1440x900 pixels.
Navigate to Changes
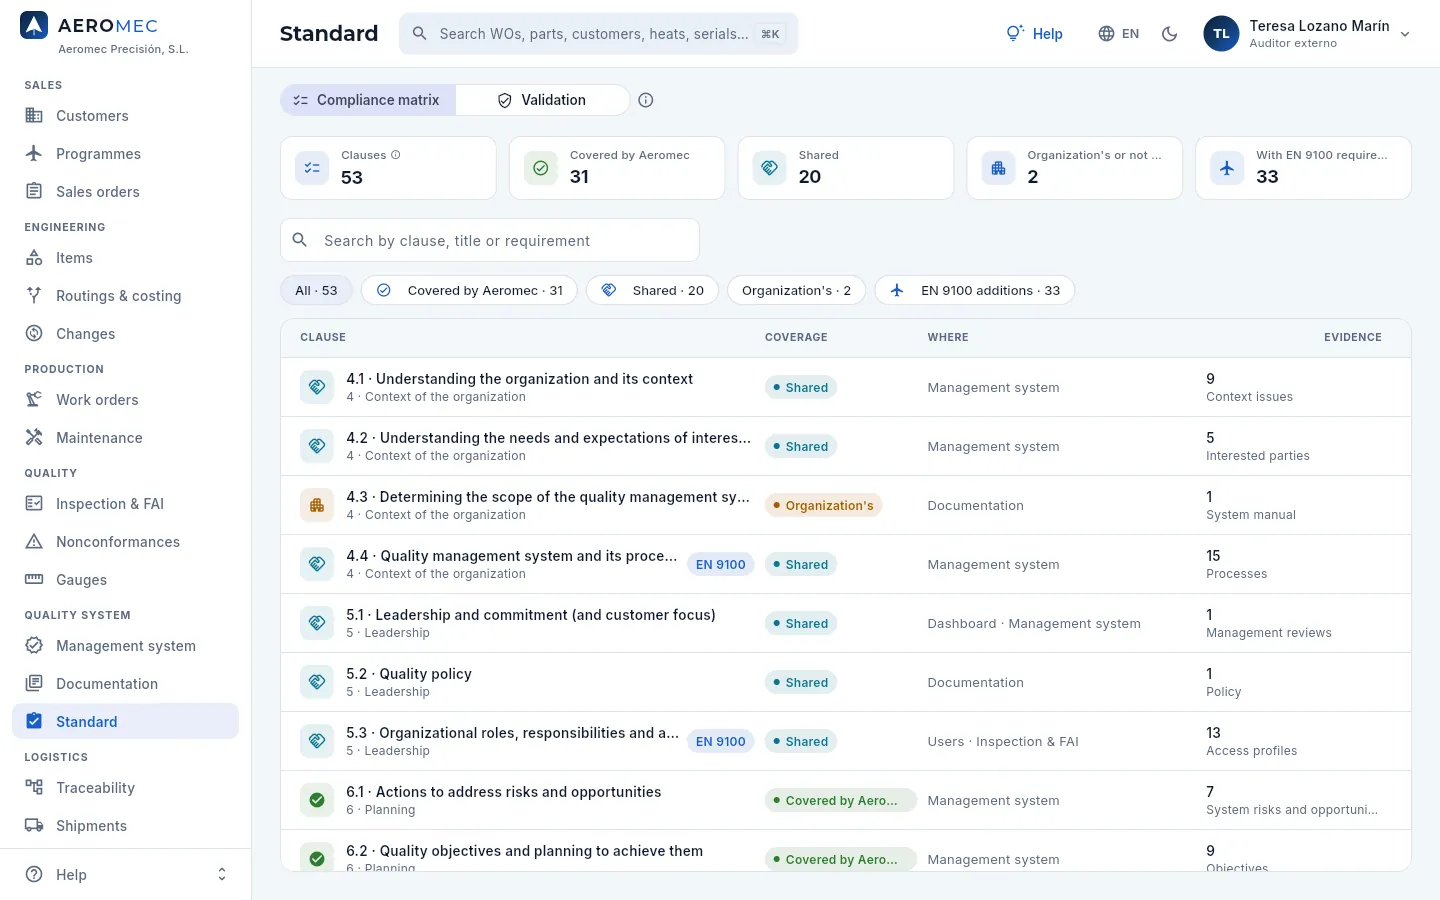tap(125, 334)
